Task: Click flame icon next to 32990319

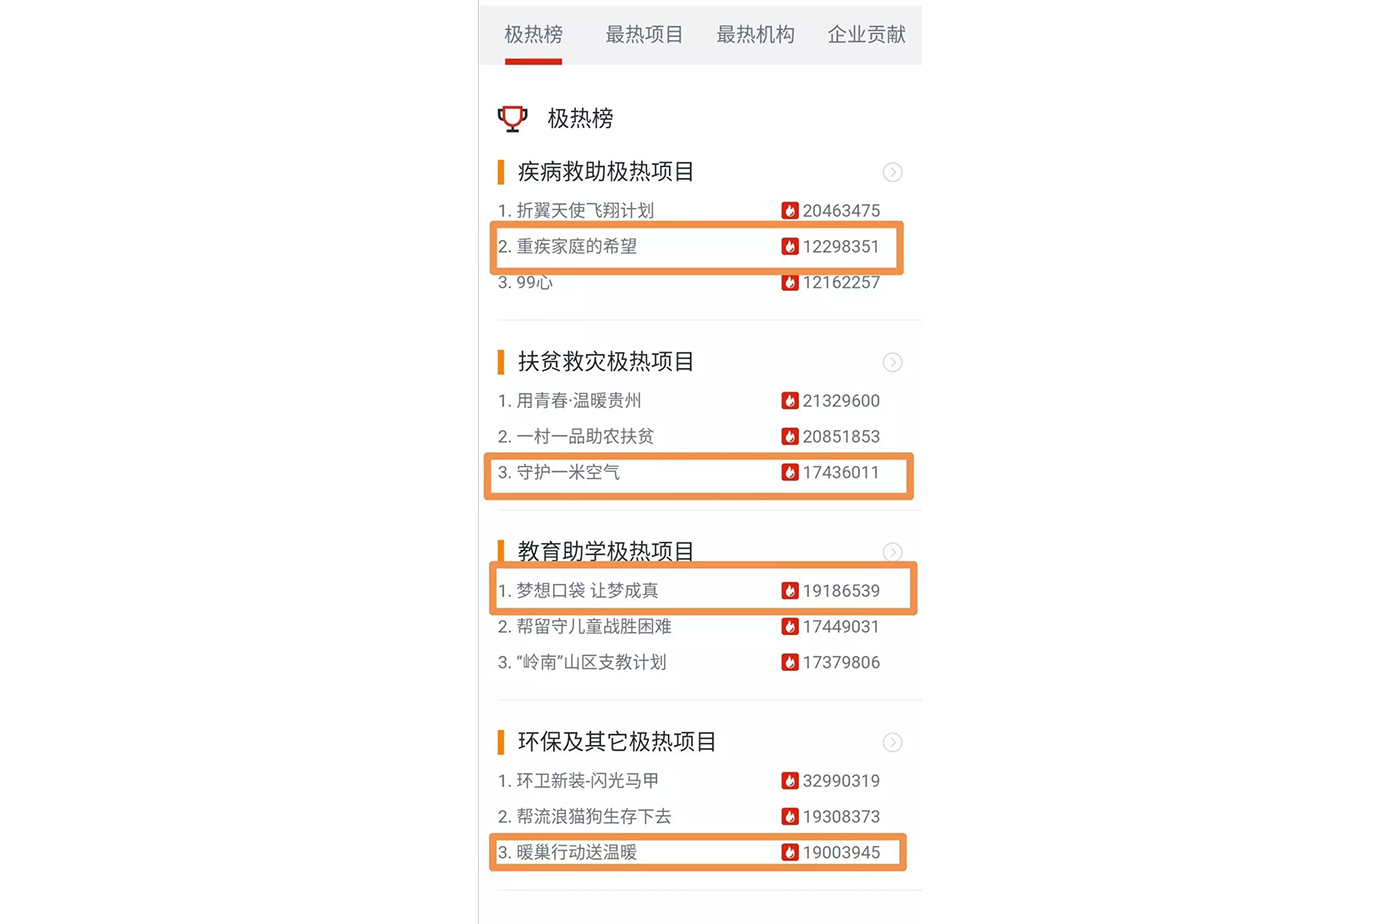Action: pos(790,780)
